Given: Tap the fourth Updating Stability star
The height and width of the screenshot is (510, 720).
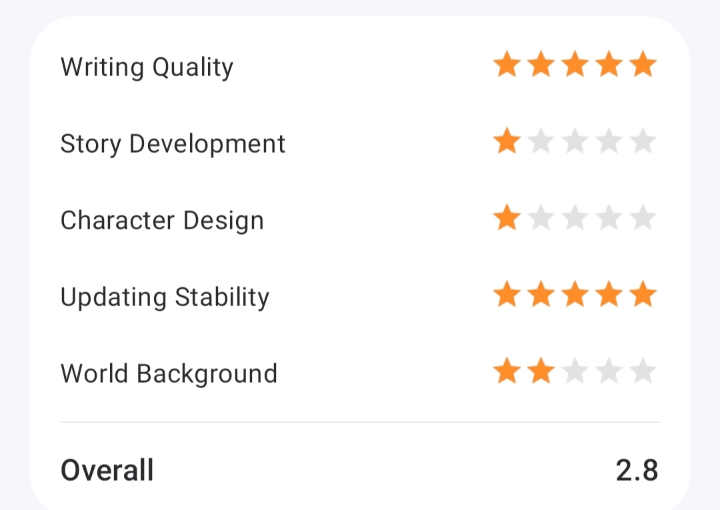Looking at the screenshot, I should [x=609, y=294].
